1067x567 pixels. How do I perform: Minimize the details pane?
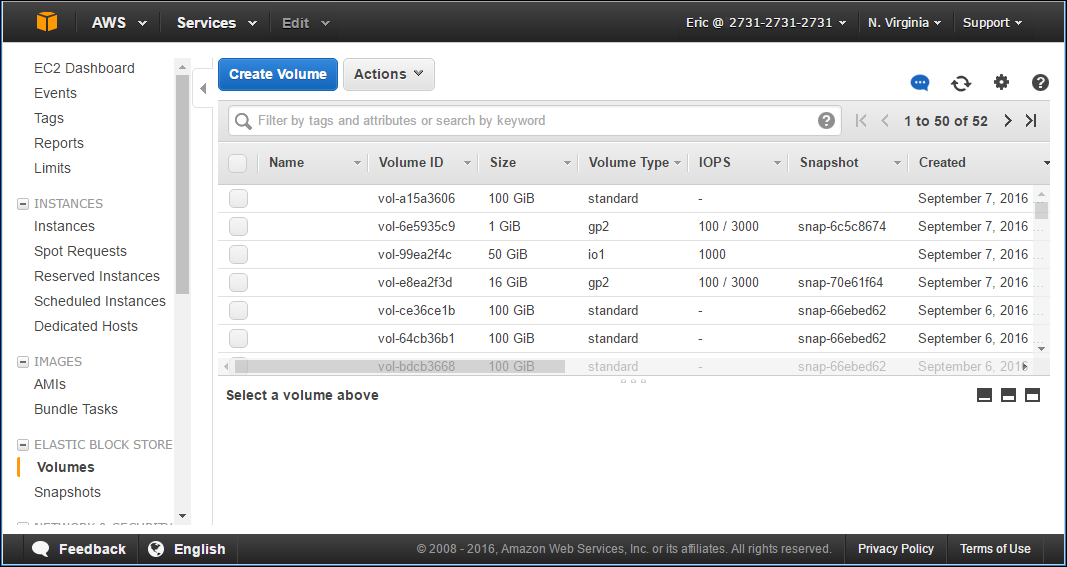click(984, 395)
